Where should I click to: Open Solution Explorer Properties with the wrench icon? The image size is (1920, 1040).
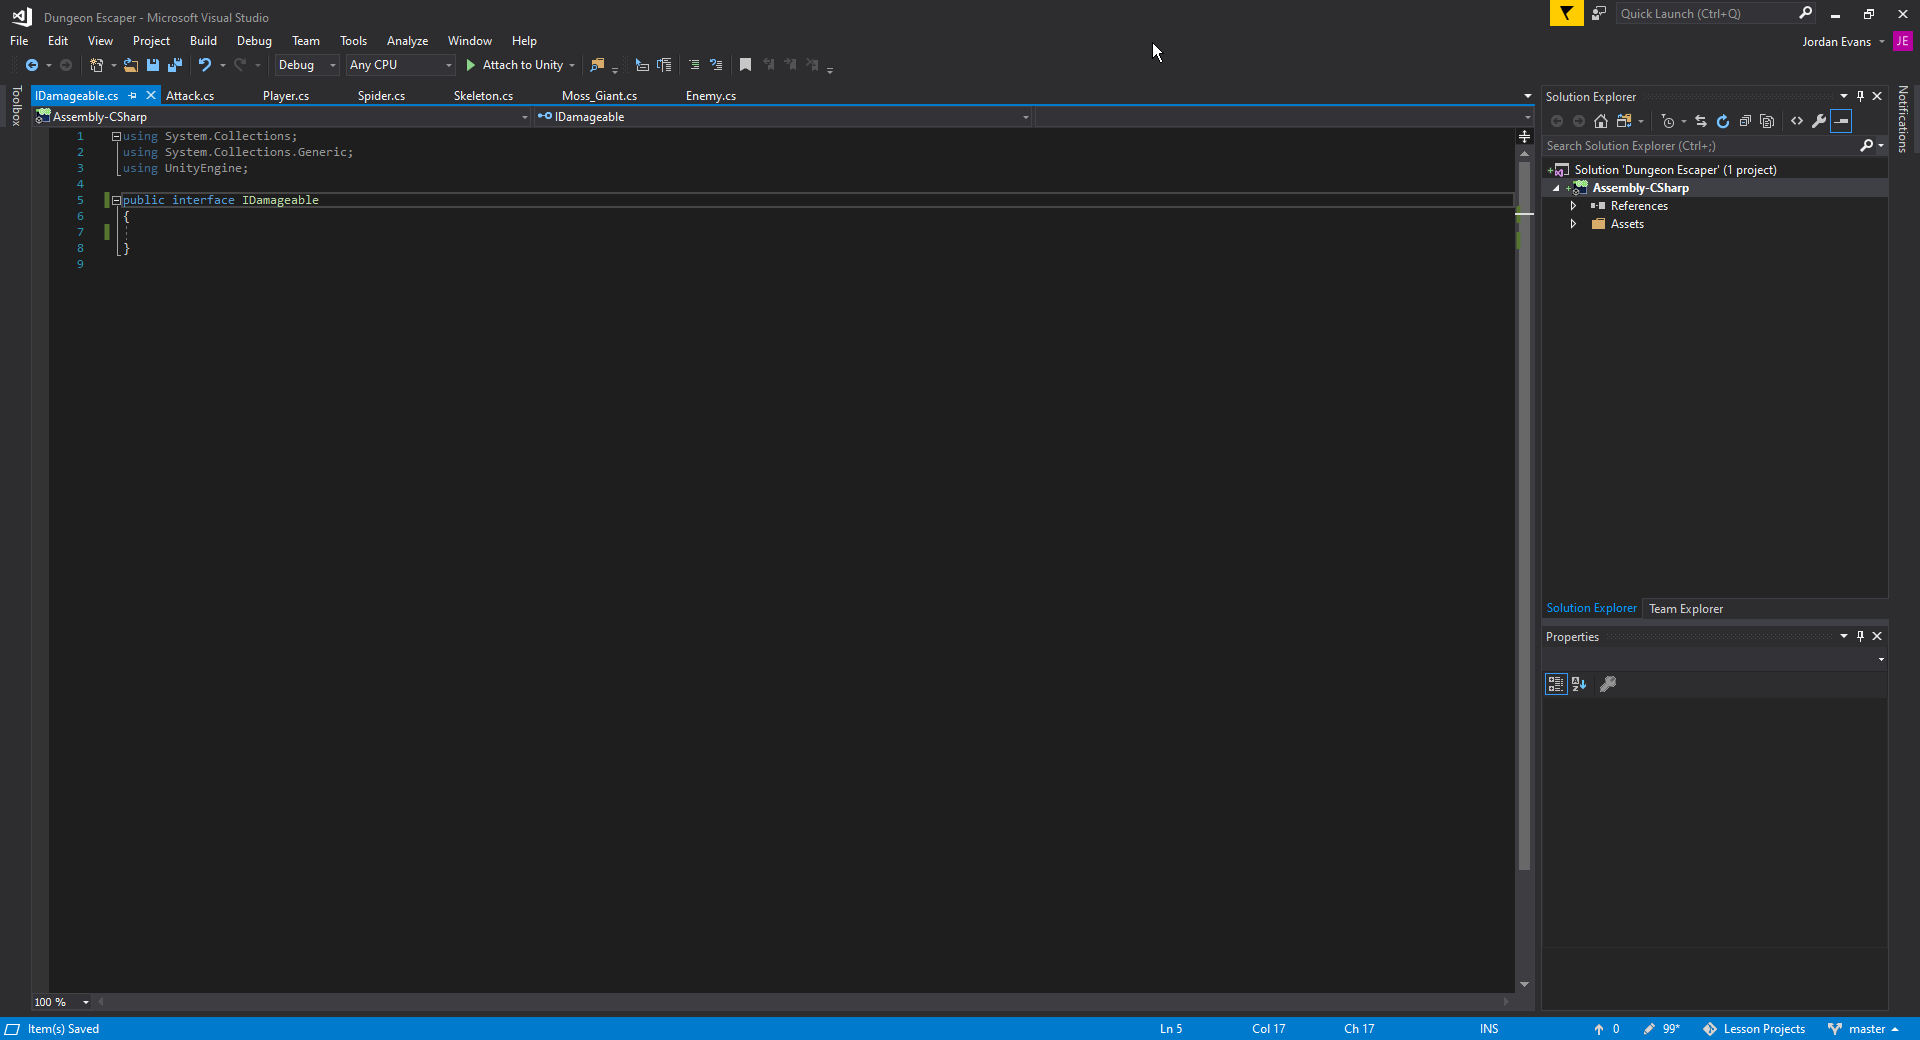1819,121
